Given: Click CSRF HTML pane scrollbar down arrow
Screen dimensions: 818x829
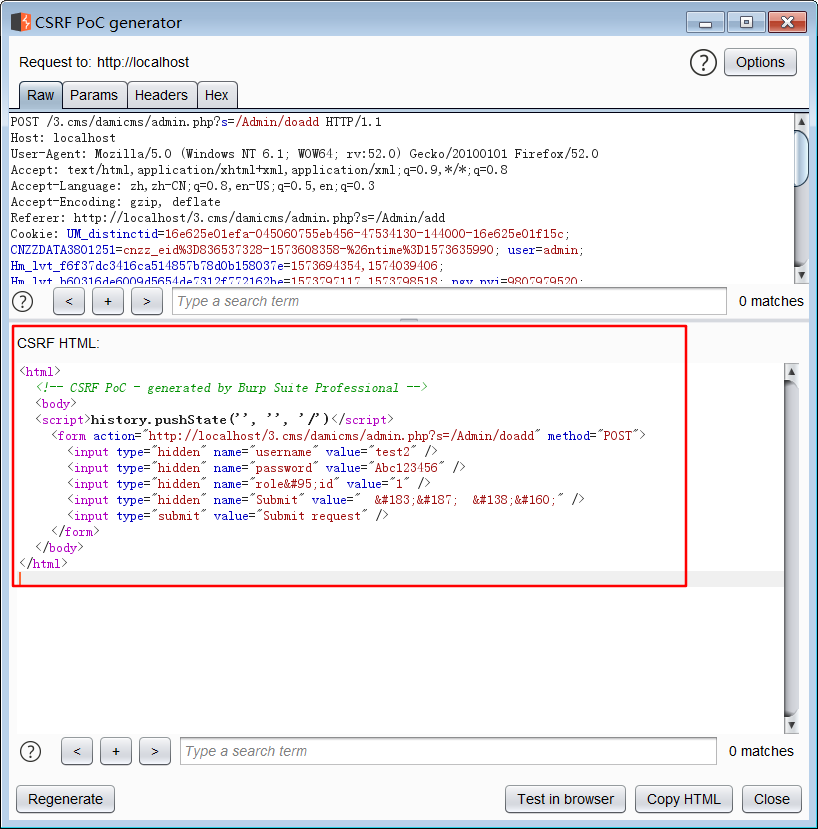Looking at the screenshot, I should [792, 725].
